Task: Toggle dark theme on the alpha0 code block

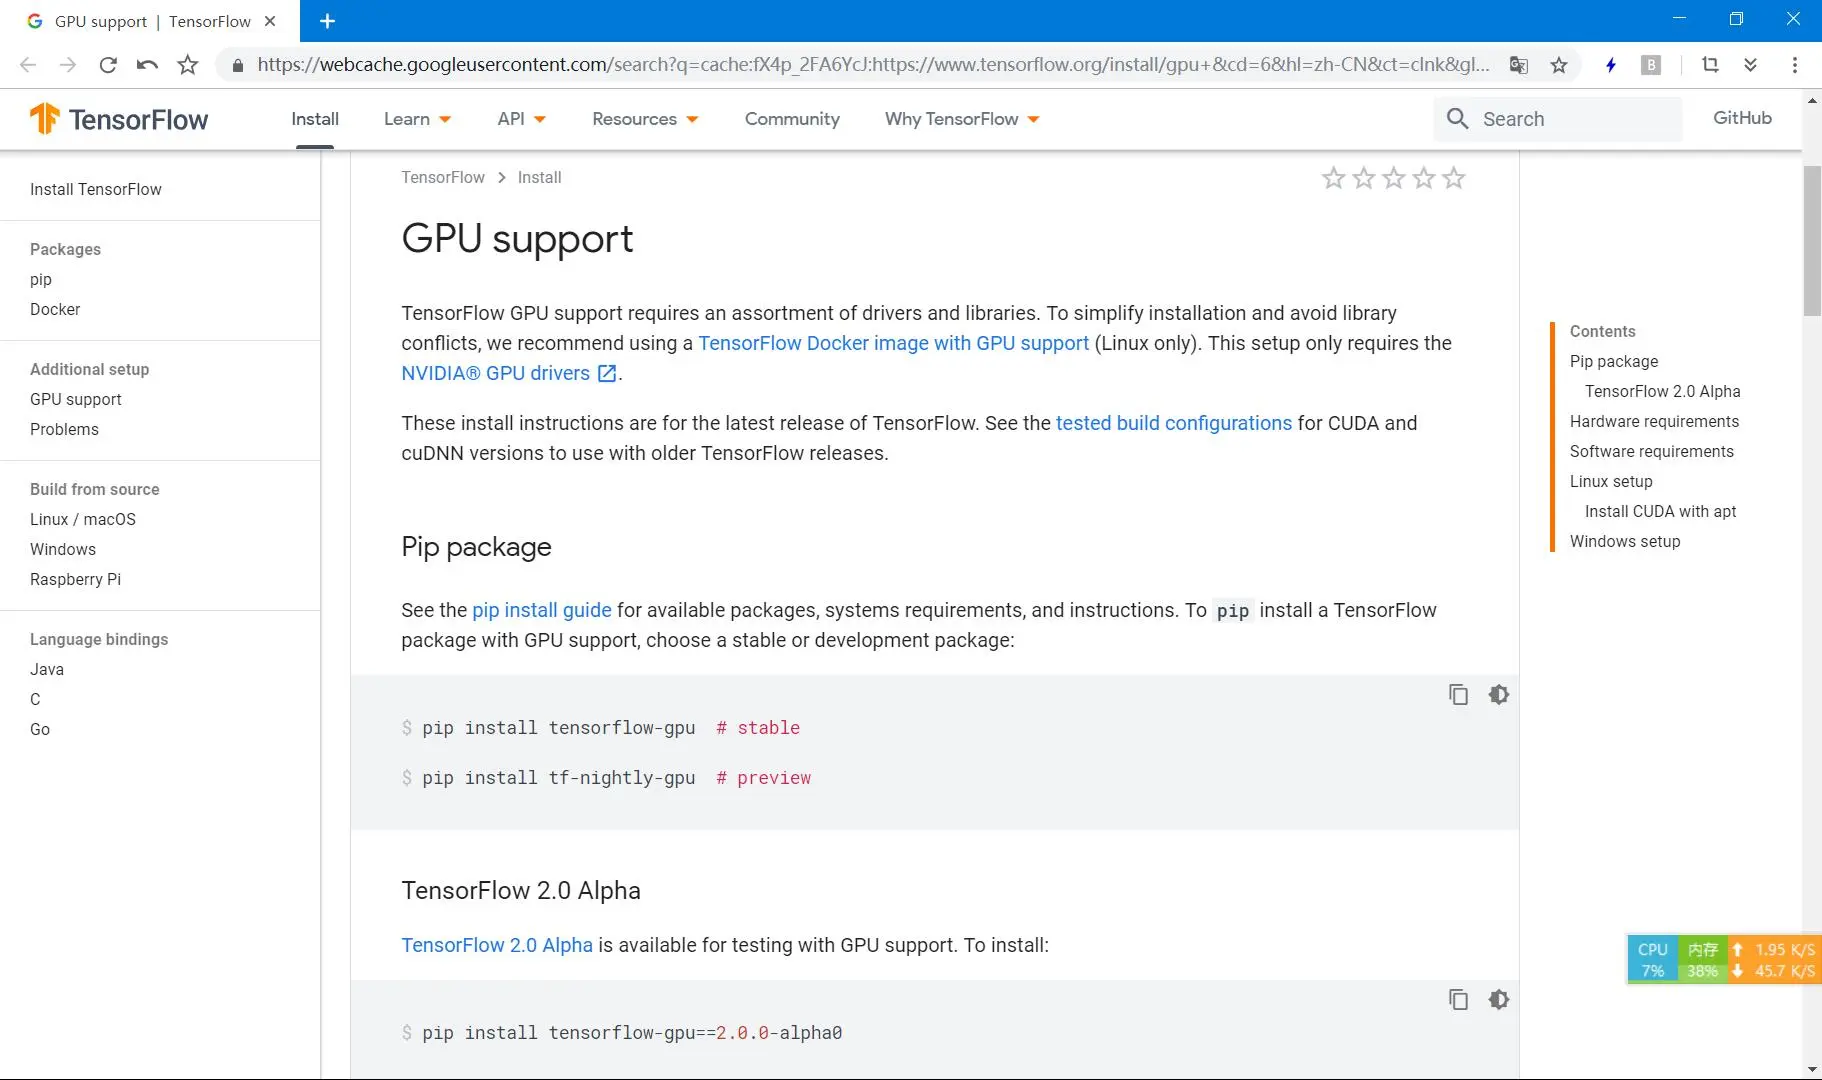Action: (1498, 999)
